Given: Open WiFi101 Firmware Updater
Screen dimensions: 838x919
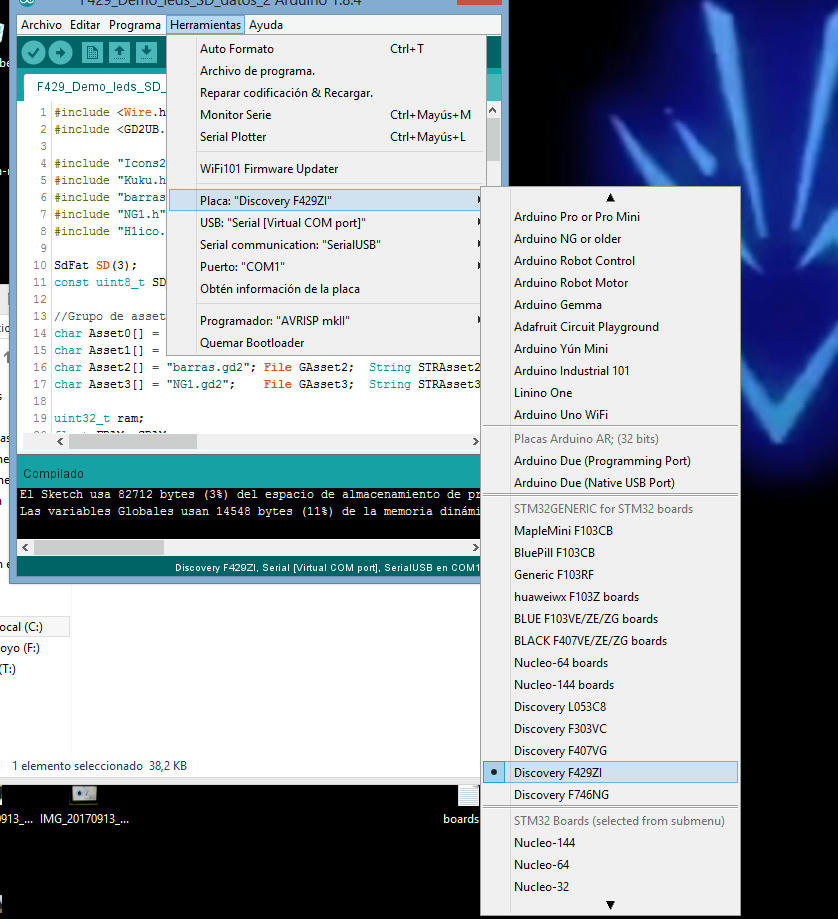Looking at the screenshot, I should (x=328, y=169).
